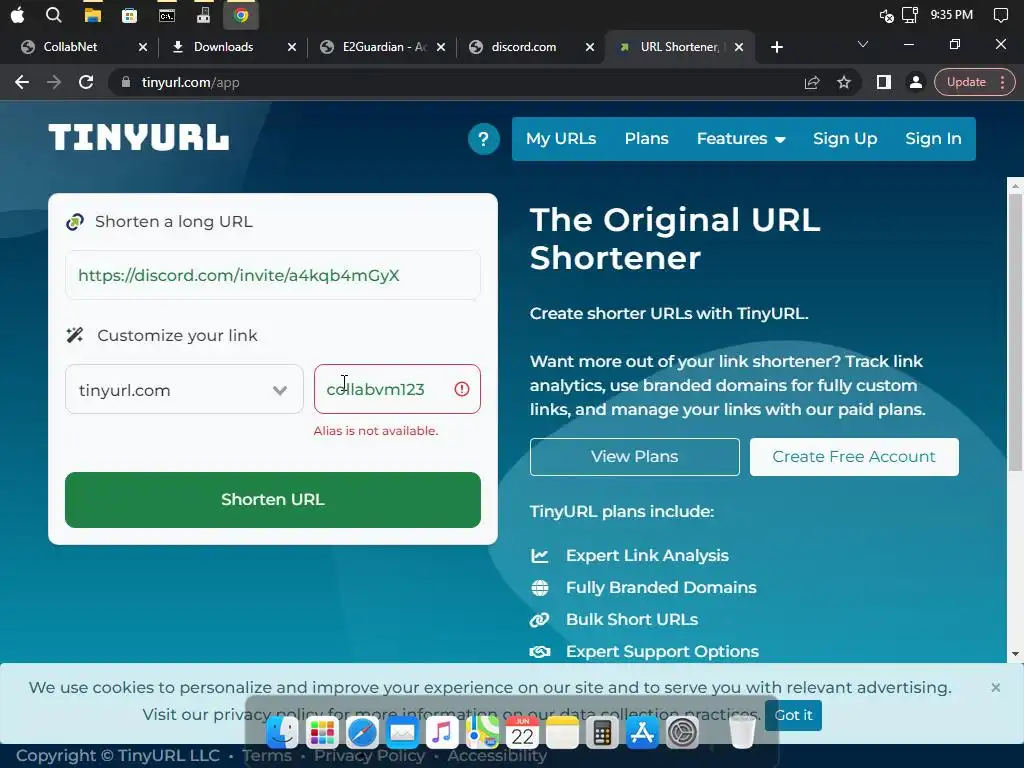1024x768 pixels.
Task: Click the alias error warning icon
Action: click(x=462, y=389)
